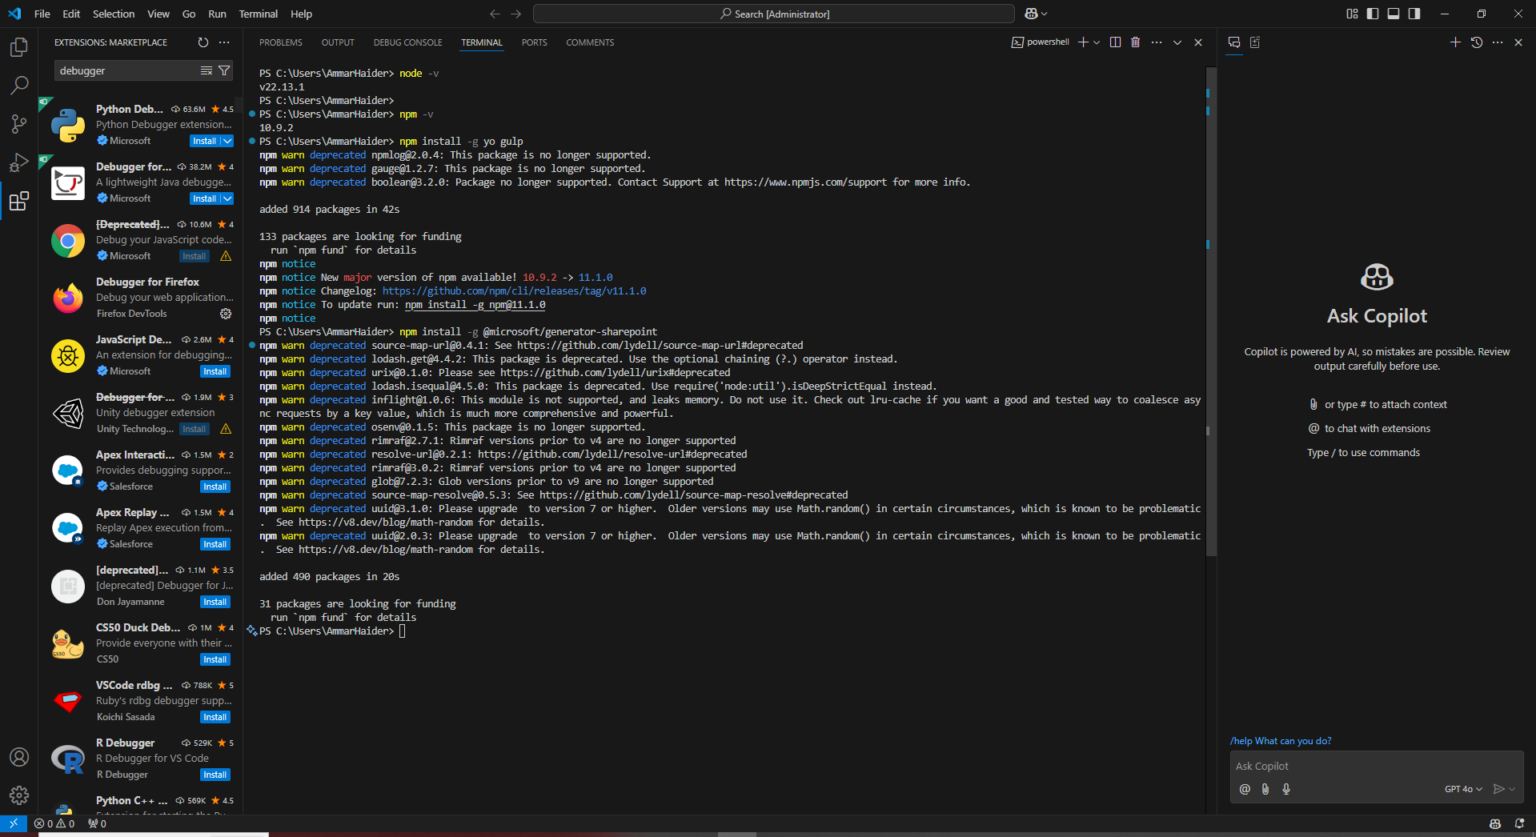Click the Ask Copilot chat input field
Image resolution: width=1536 pixels, height=837 pixels.
[1376, 766]
